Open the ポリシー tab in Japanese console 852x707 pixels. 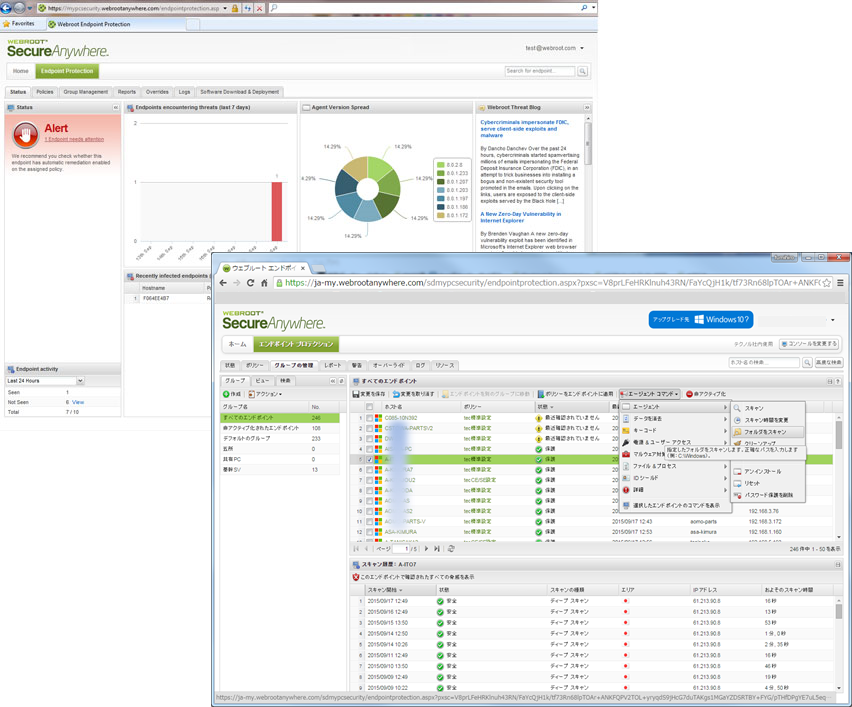point(254,365)
